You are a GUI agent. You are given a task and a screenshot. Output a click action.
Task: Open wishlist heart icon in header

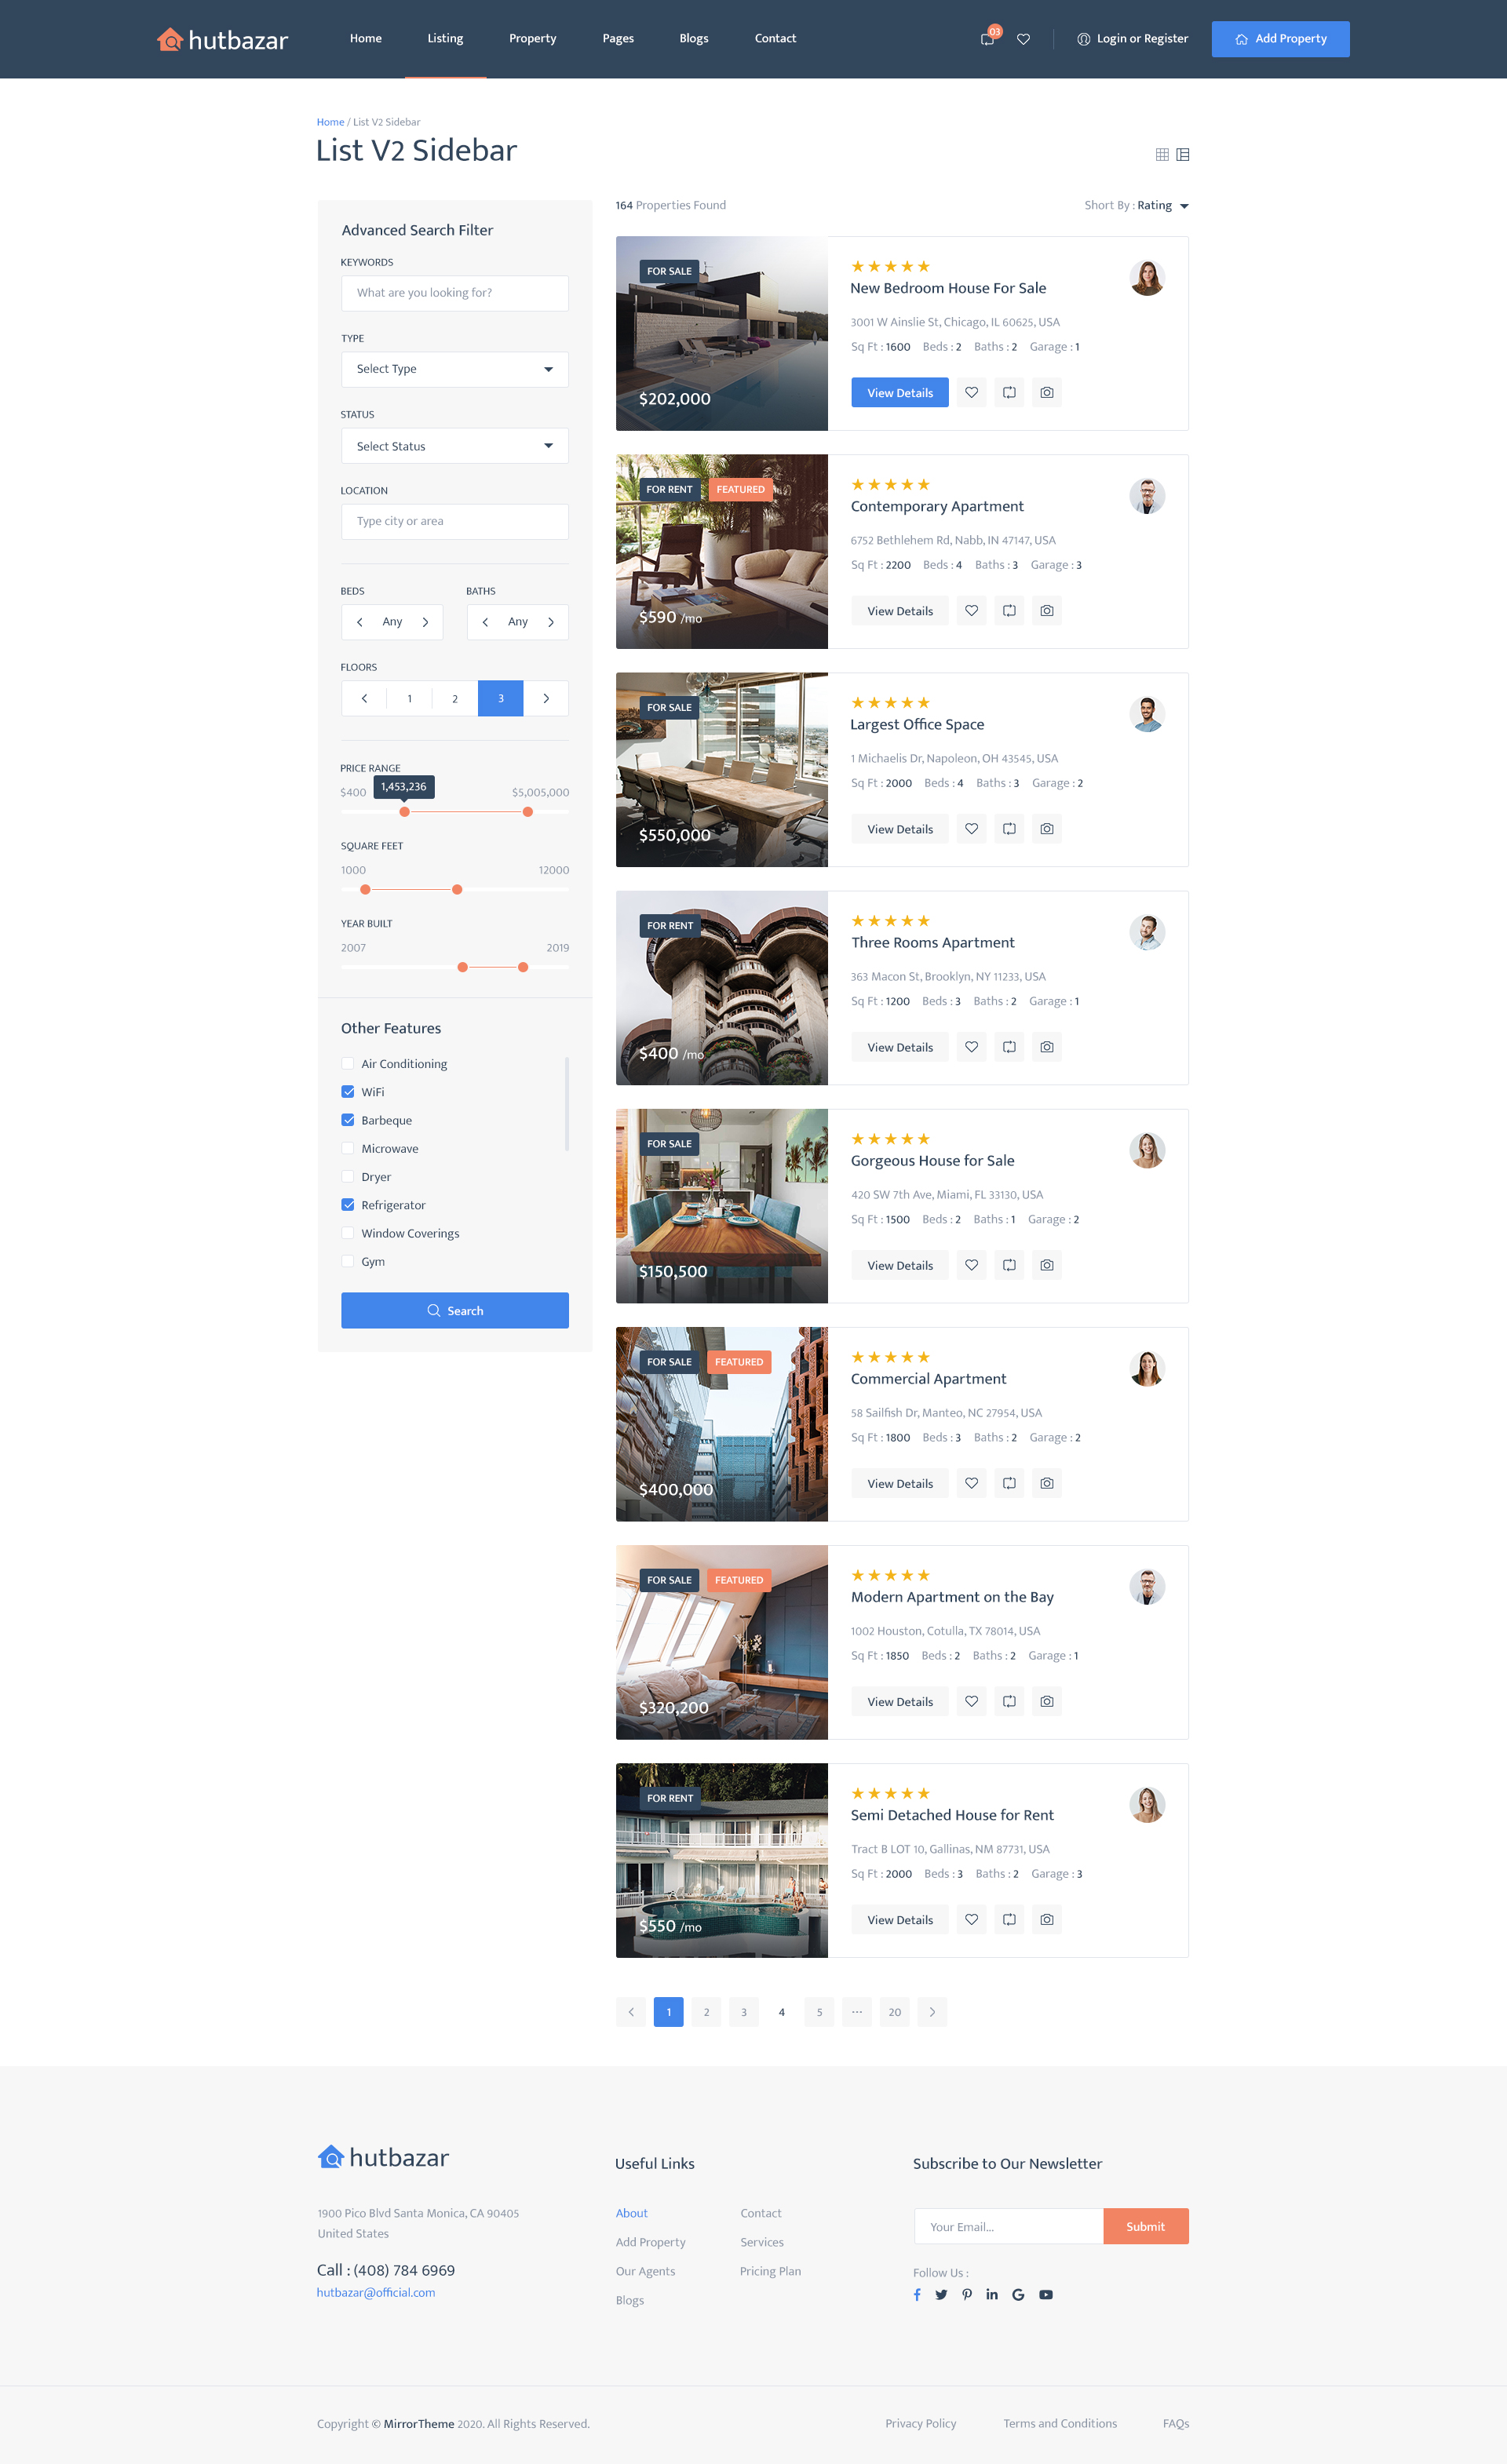1023,39
